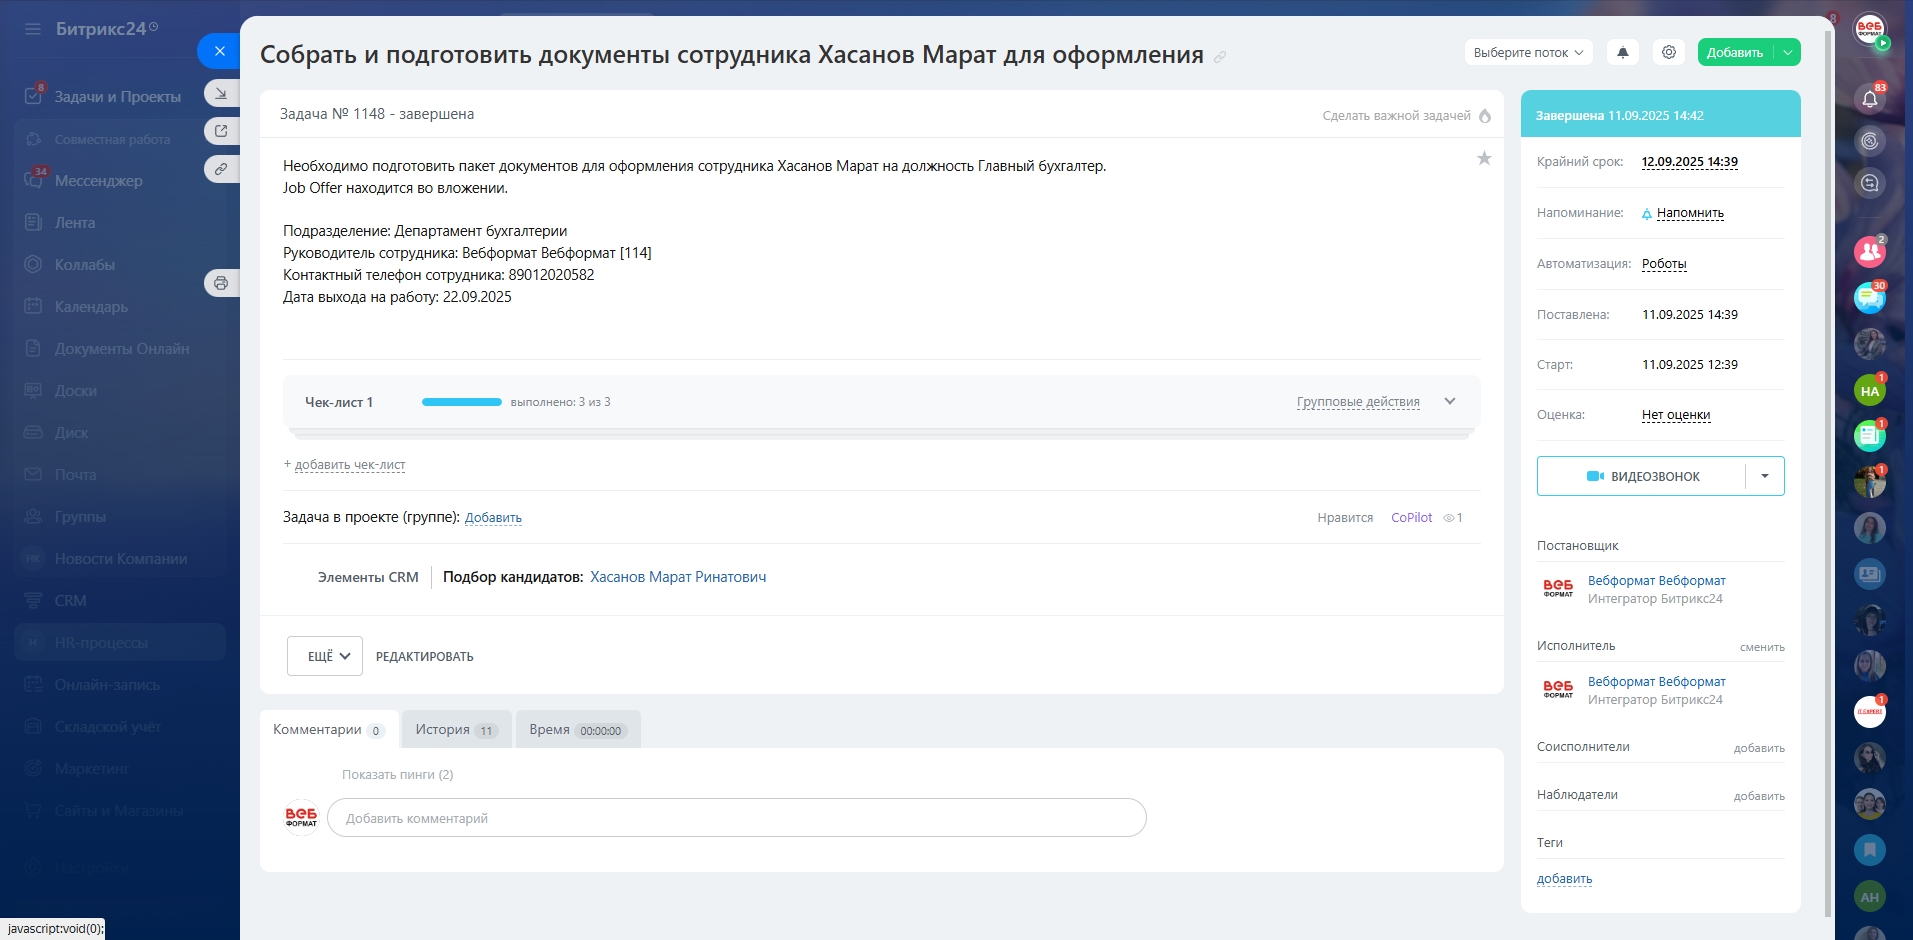
Task: Click the print icon on the side panel
Action: 221,283
